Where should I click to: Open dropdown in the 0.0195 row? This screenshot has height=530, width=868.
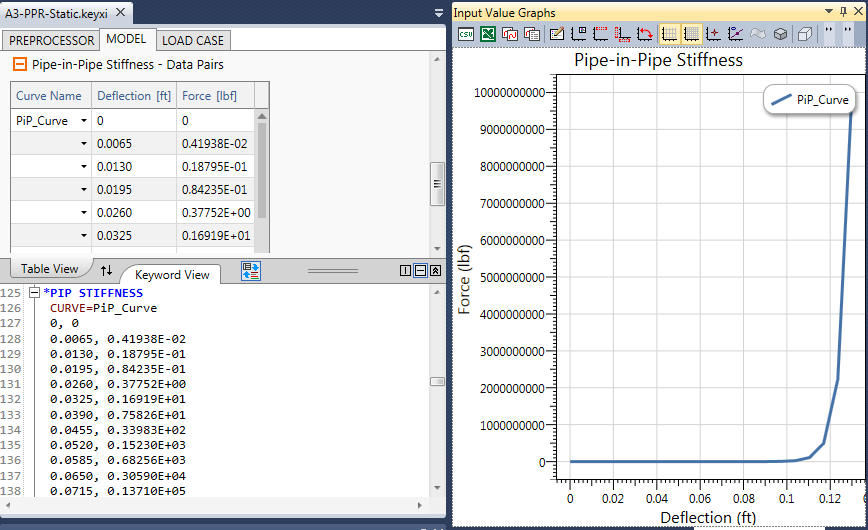tap(84, 190)
